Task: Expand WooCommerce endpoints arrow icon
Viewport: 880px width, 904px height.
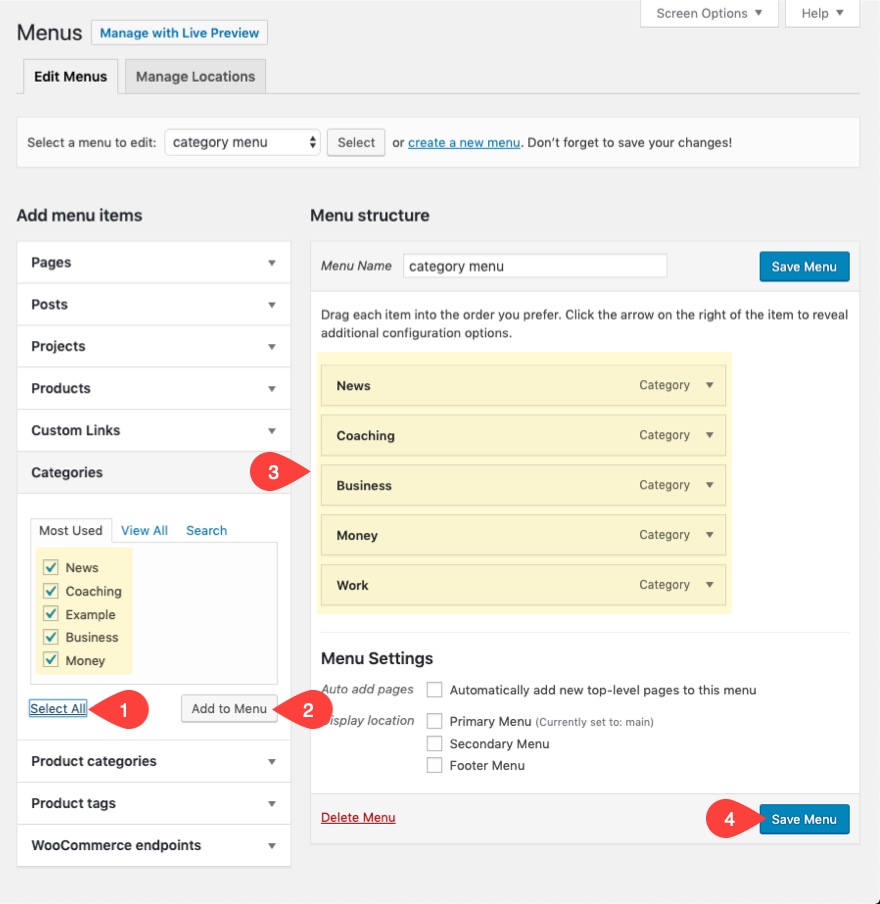Action: 271,846
